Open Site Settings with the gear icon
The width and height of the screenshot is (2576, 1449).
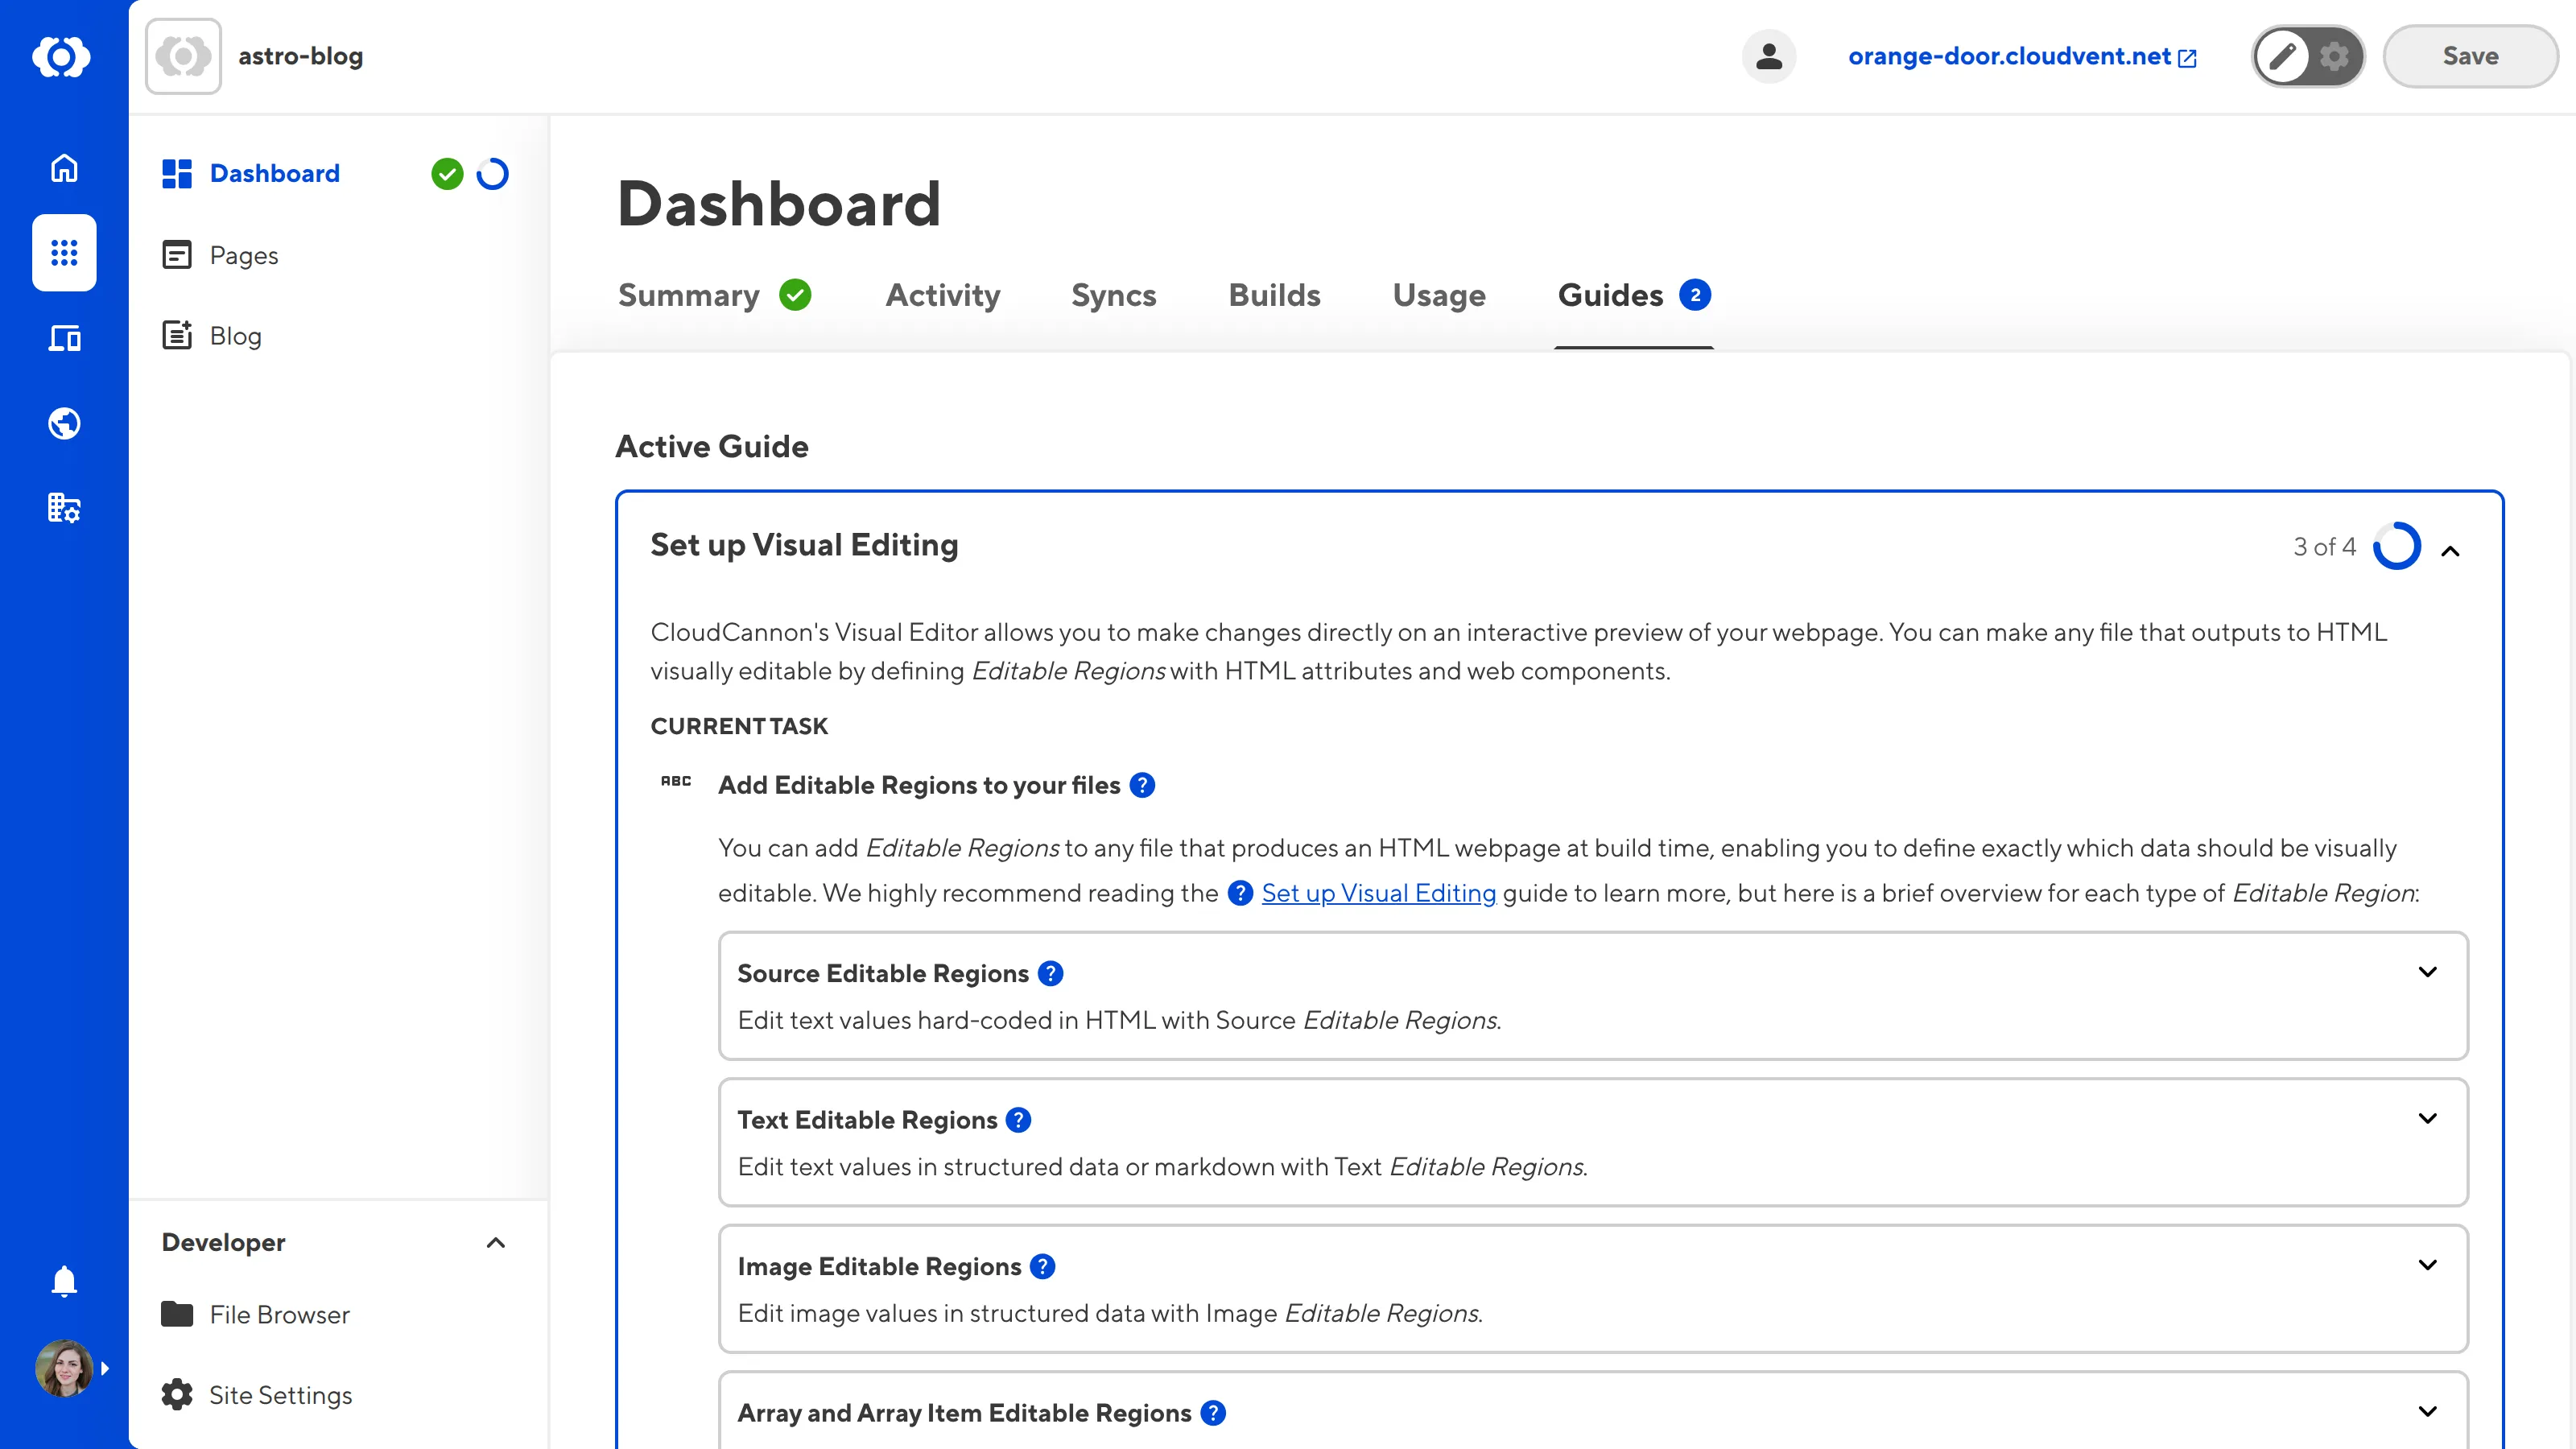pos(280,1394)
